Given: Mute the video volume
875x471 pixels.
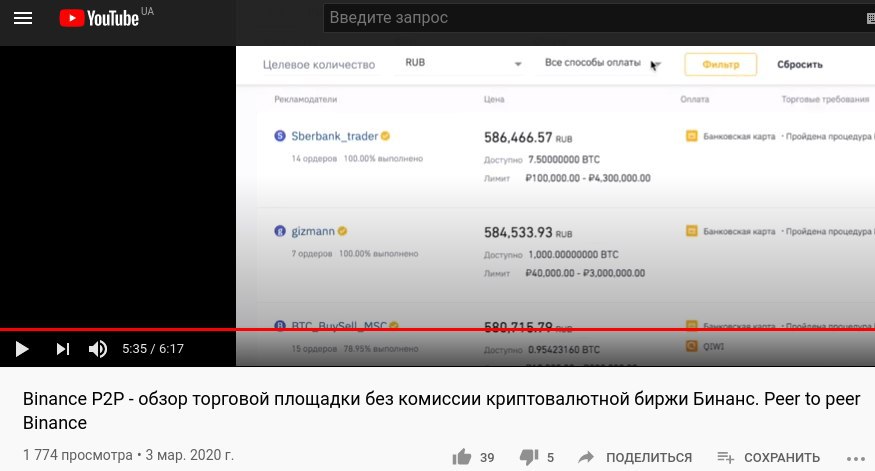Looking at the screenshot, I should [x=98, y=349].
